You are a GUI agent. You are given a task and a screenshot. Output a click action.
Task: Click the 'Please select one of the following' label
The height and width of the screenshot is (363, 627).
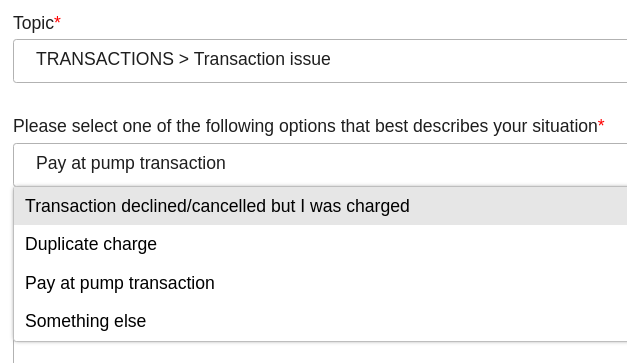(x=305, y=126)
